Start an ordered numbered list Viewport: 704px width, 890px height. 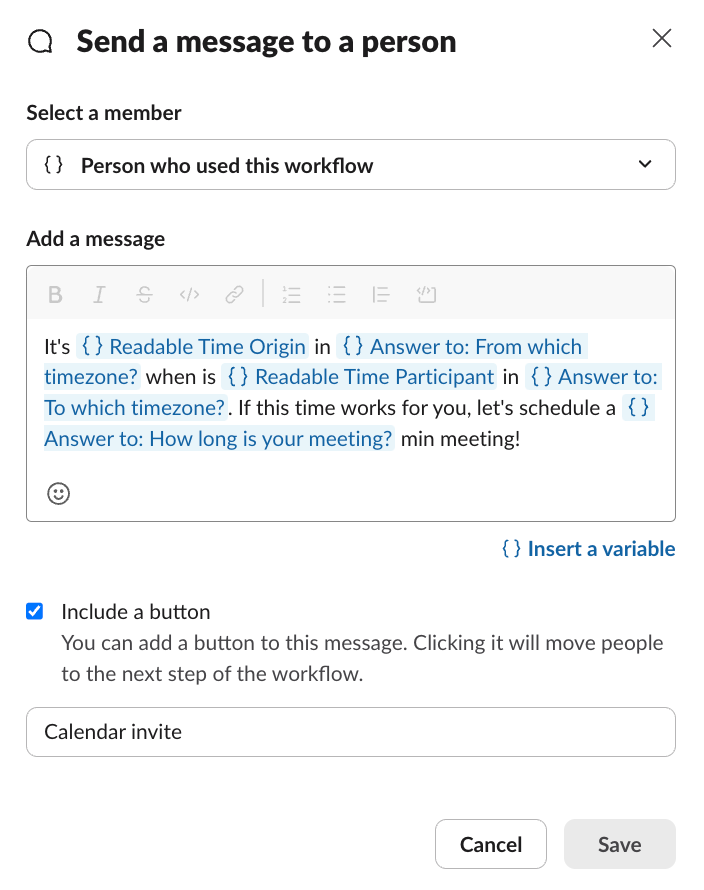pyautogui.click(x=292, y=294)
